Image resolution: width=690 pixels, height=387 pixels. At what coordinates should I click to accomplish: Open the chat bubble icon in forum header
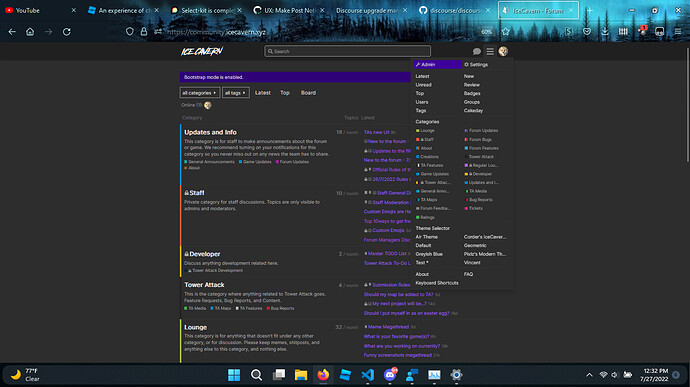476,52
